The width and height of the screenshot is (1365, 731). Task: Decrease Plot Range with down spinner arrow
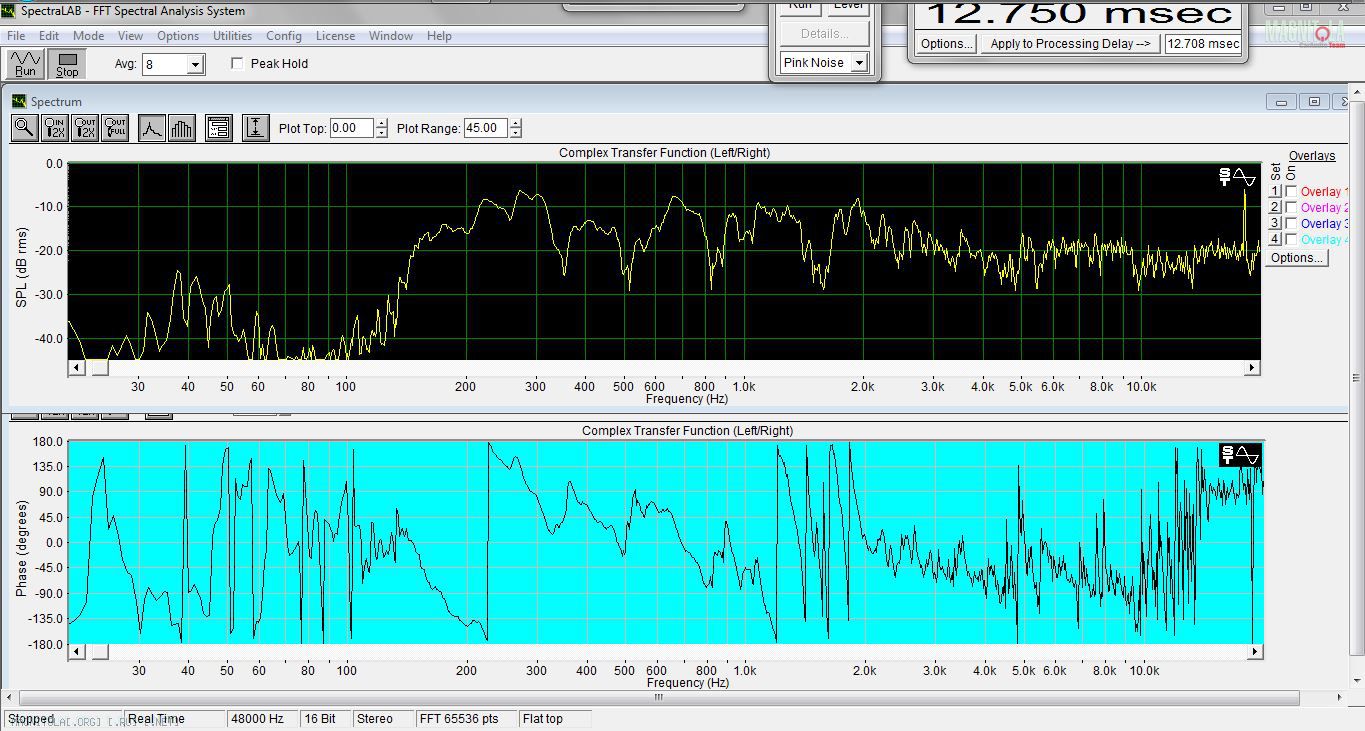click(515, 133)
